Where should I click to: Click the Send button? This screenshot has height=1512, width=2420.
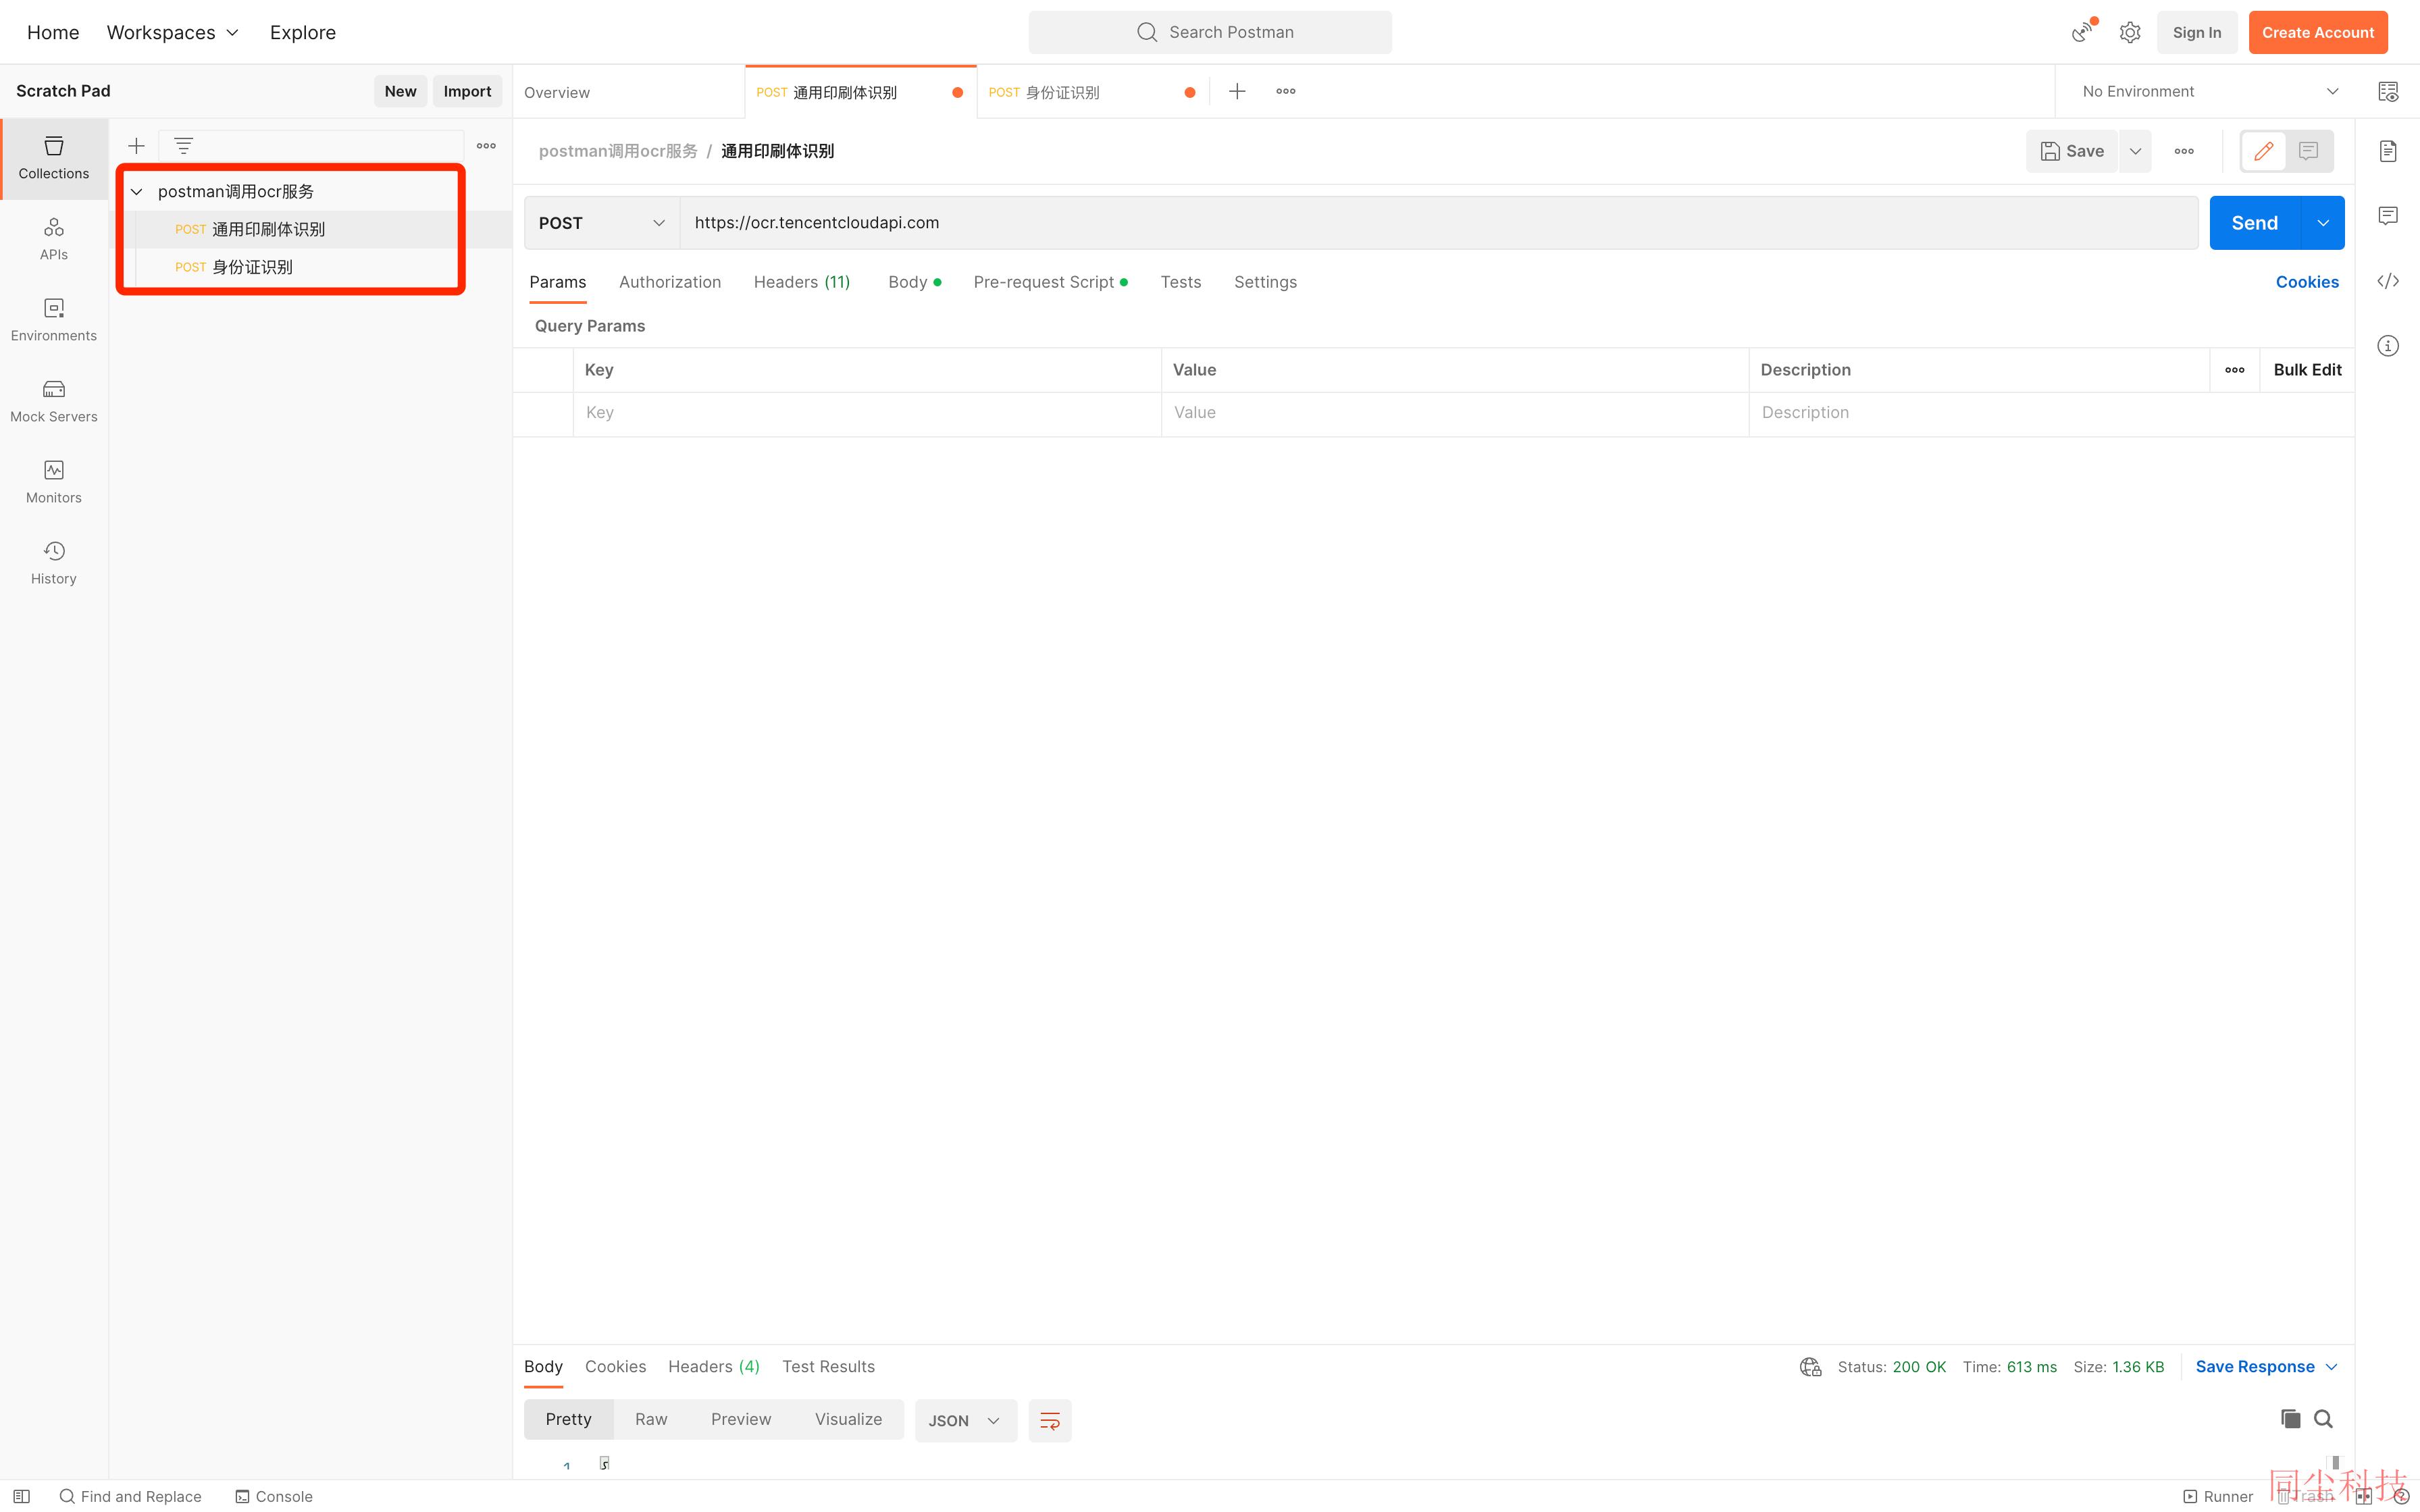(2255, 223)
